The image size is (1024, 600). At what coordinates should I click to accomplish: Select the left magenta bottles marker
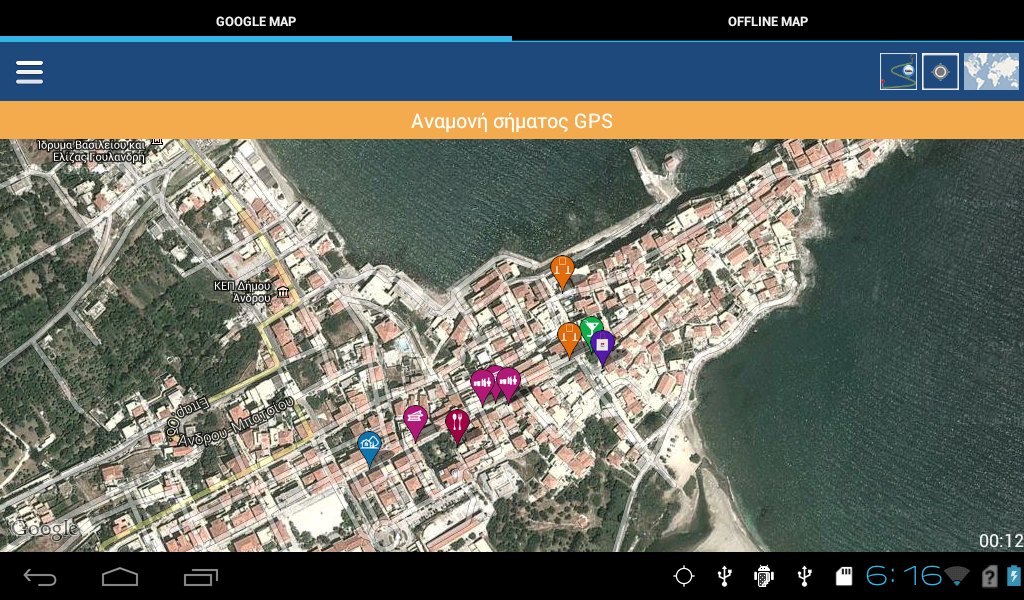tap(482, 387)
